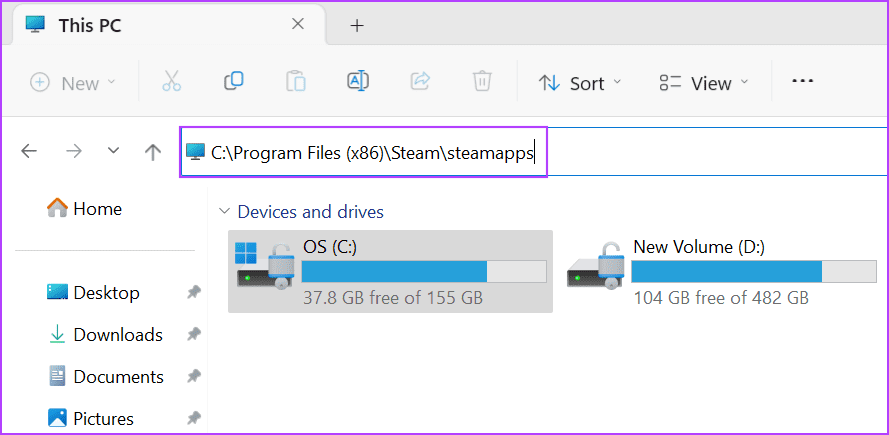Open Desktop in the navigation pane

tap(93, 293)
